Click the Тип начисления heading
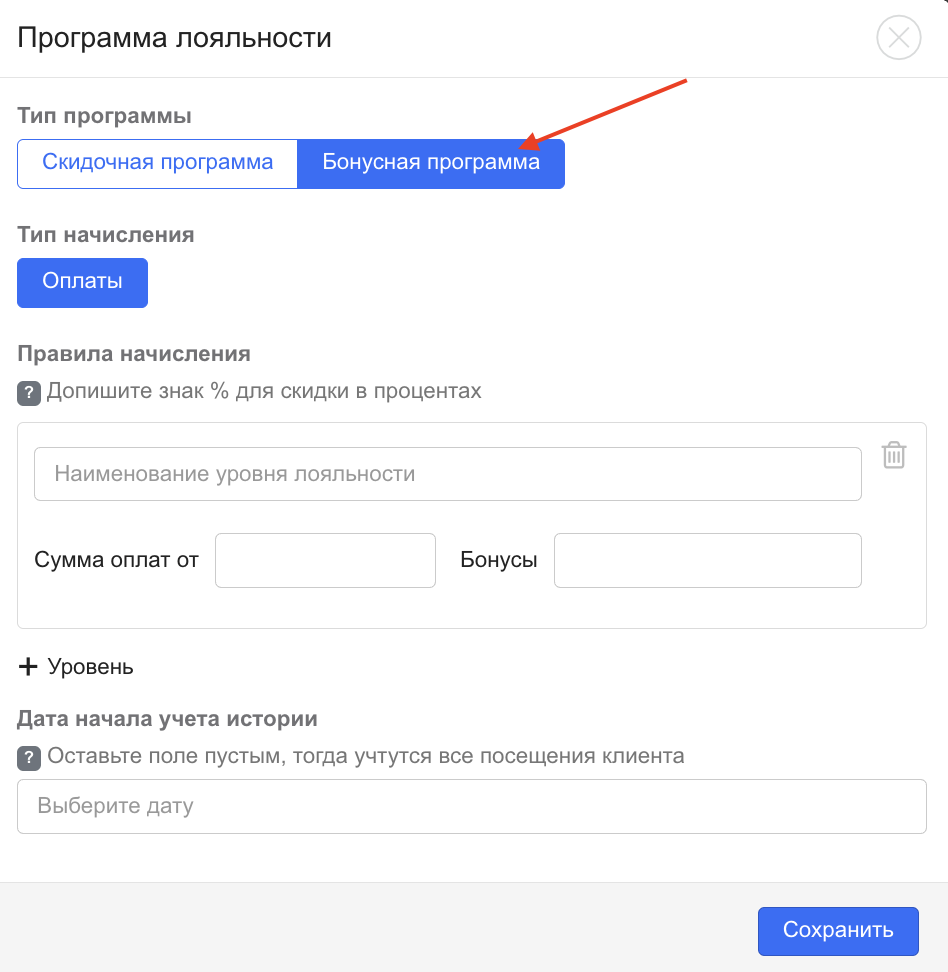The height and width of the screenshot is (972, 948). tap(105, 235)
